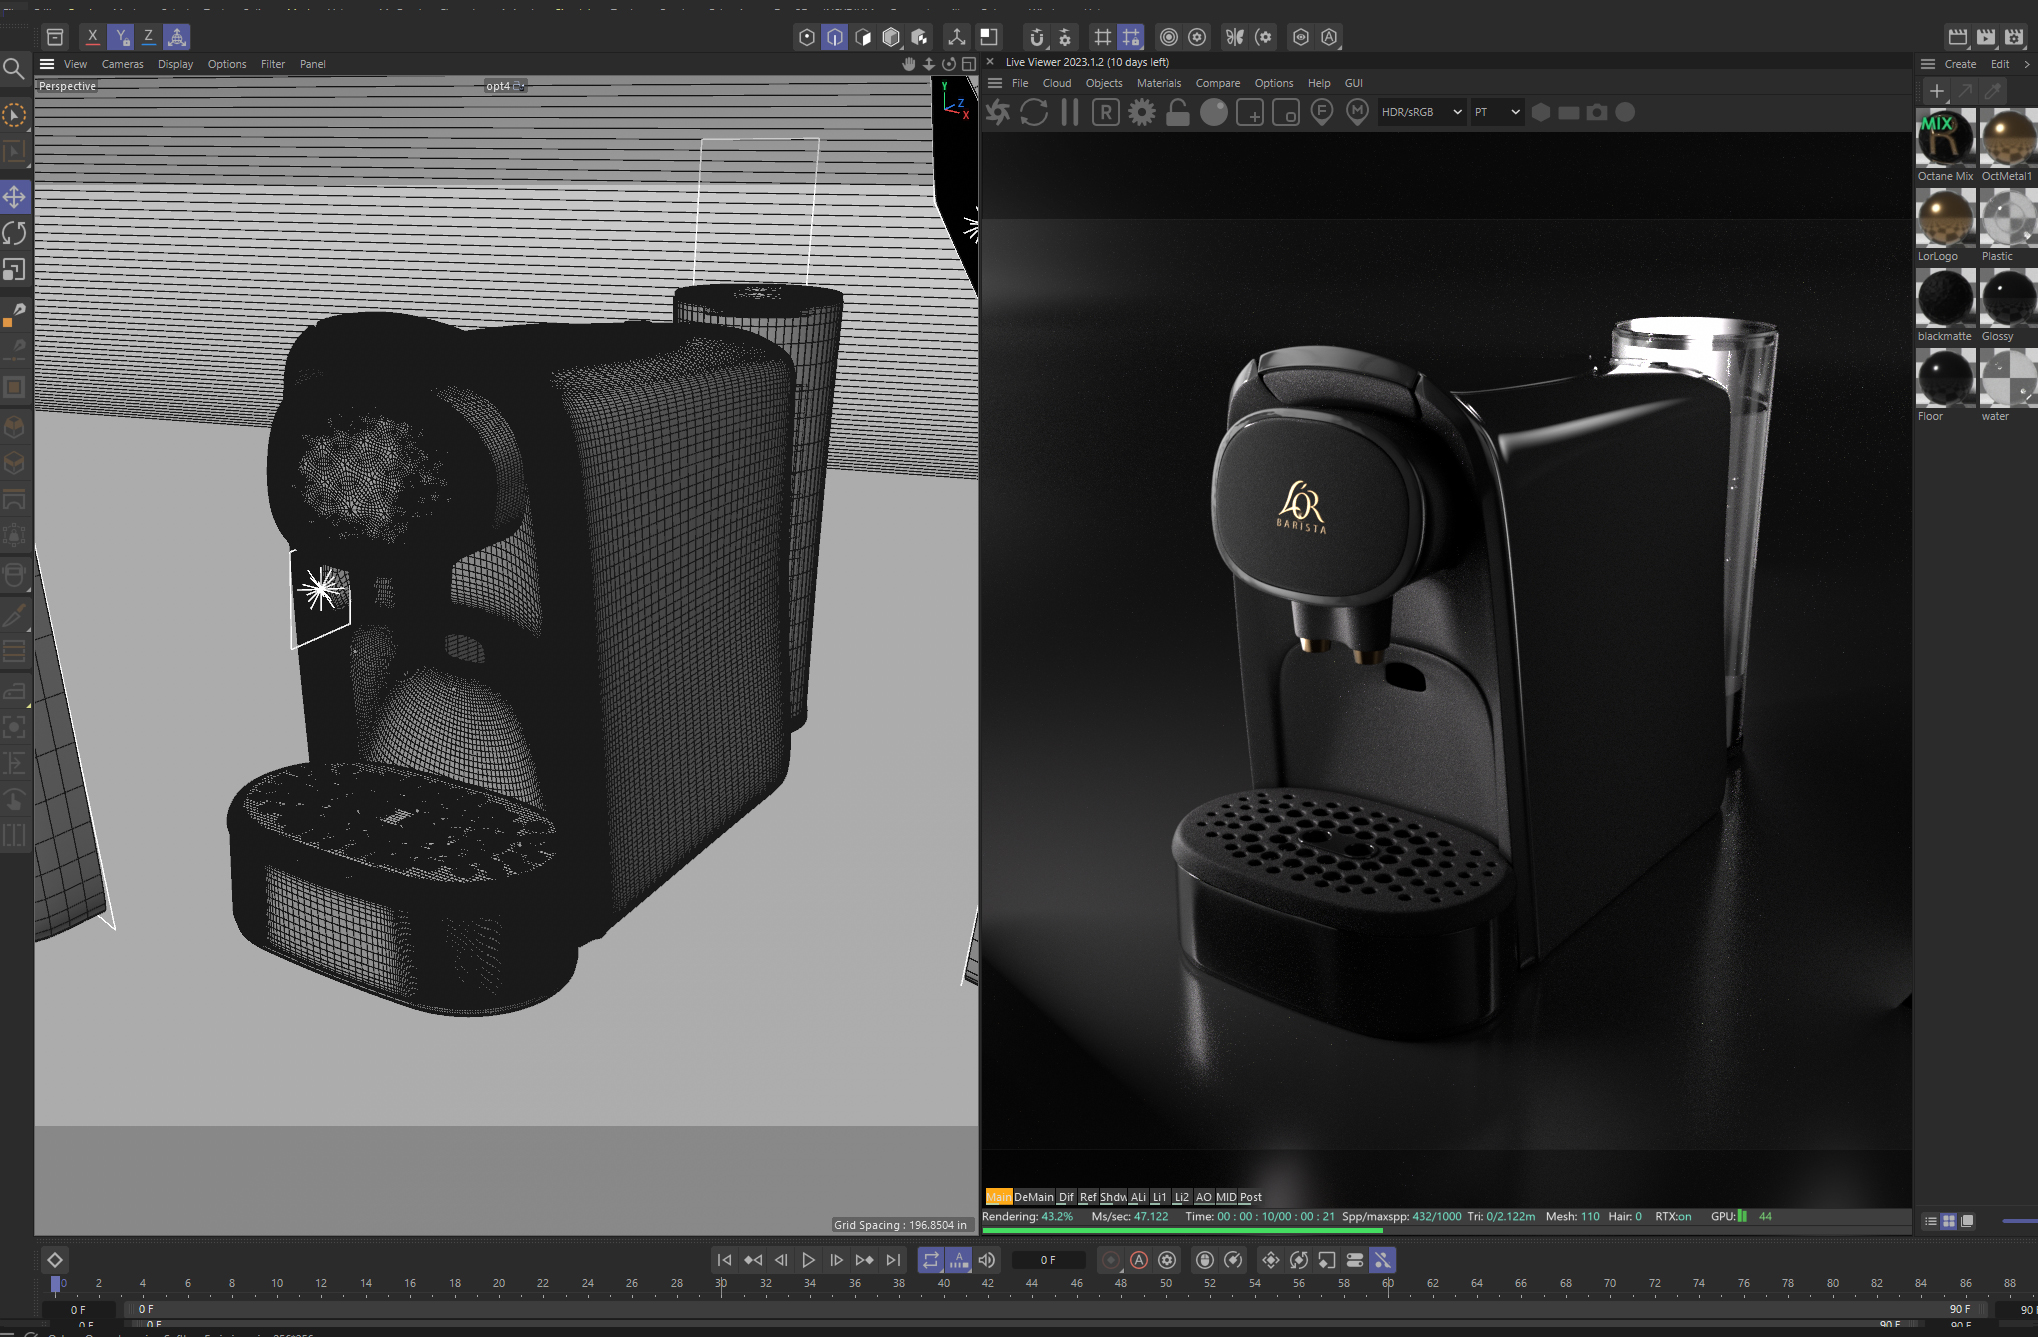Image resolution: width=2038 pixels, height=1337 pixels.
Task: Toggle render region R button
Action: coord(1105,112)
